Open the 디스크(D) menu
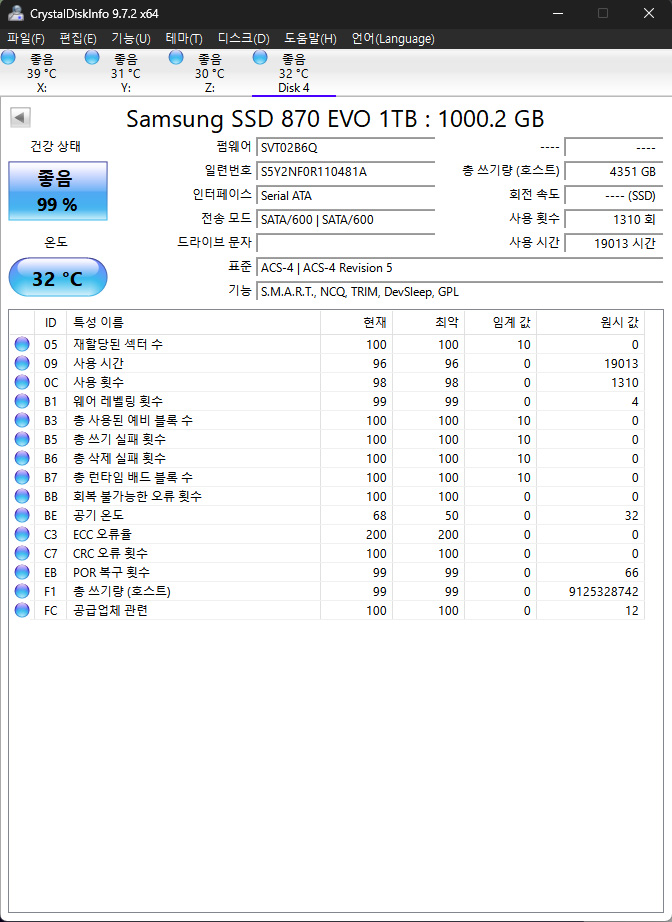Image resolution: width=672 pixels, height=922 pixels. (x=243, y=39)
